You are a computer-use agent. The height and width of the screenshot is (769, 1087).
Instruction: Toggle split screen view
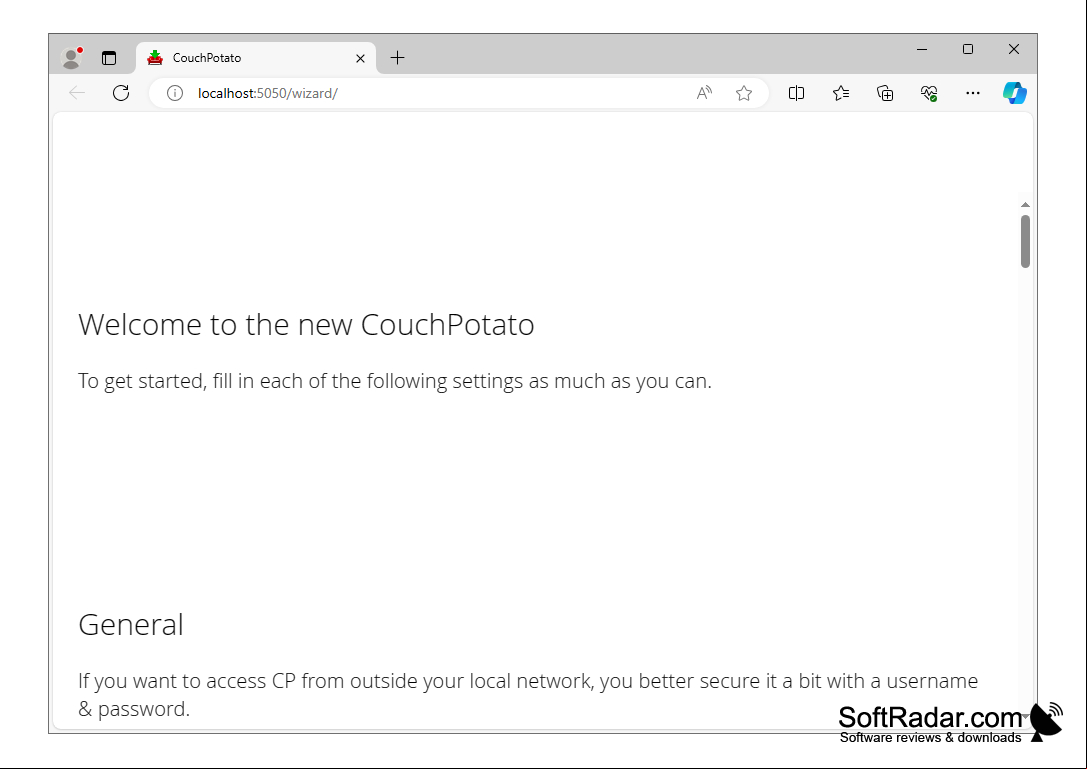pos(797,93)
